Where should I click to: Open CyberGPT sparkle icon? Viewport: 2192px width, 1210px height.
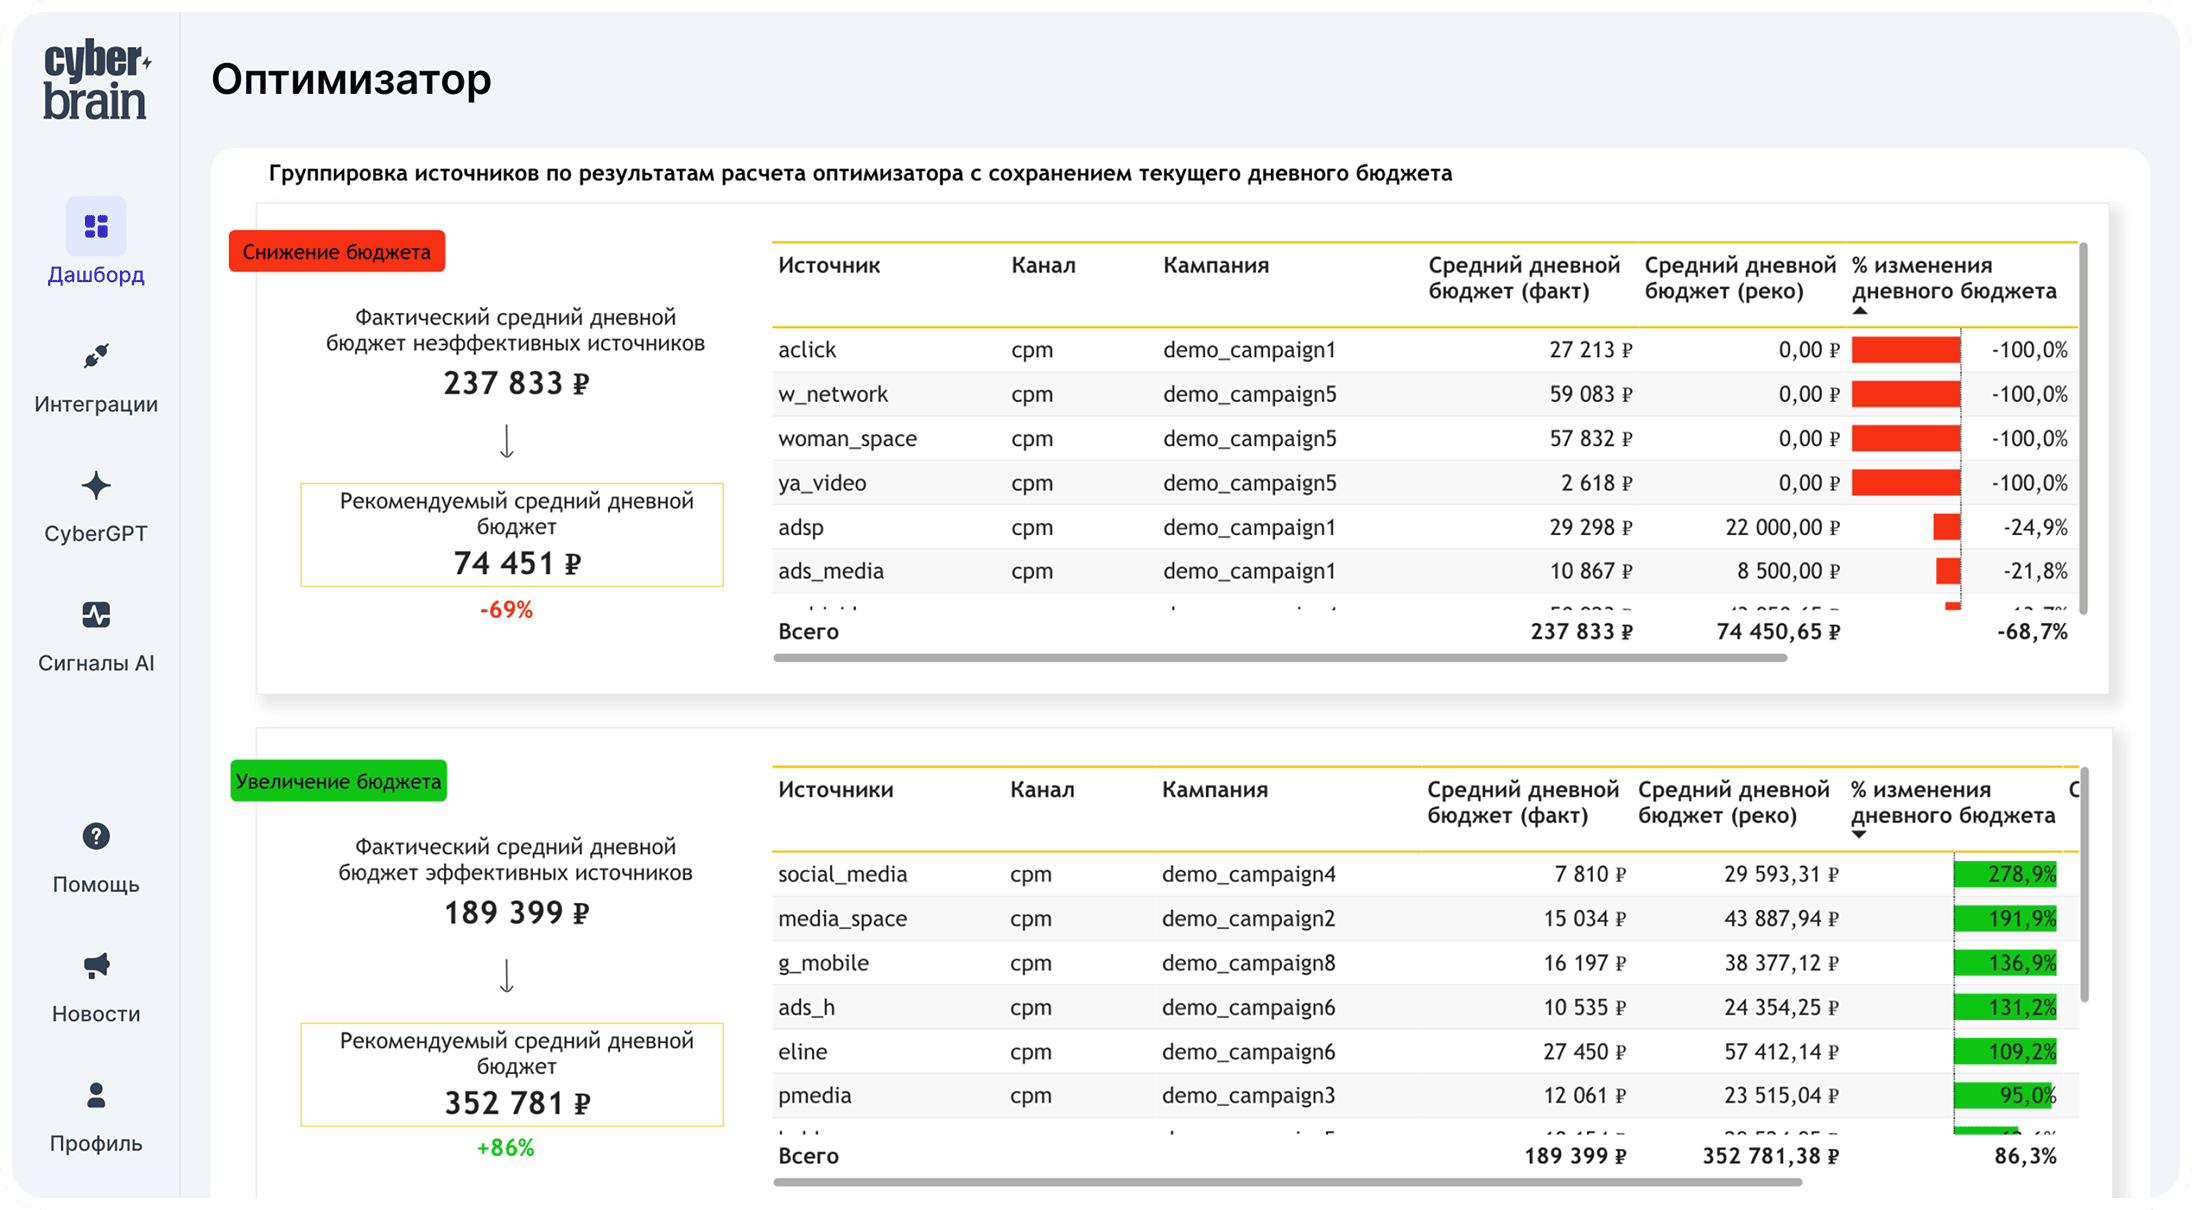[x=96, y=486]
